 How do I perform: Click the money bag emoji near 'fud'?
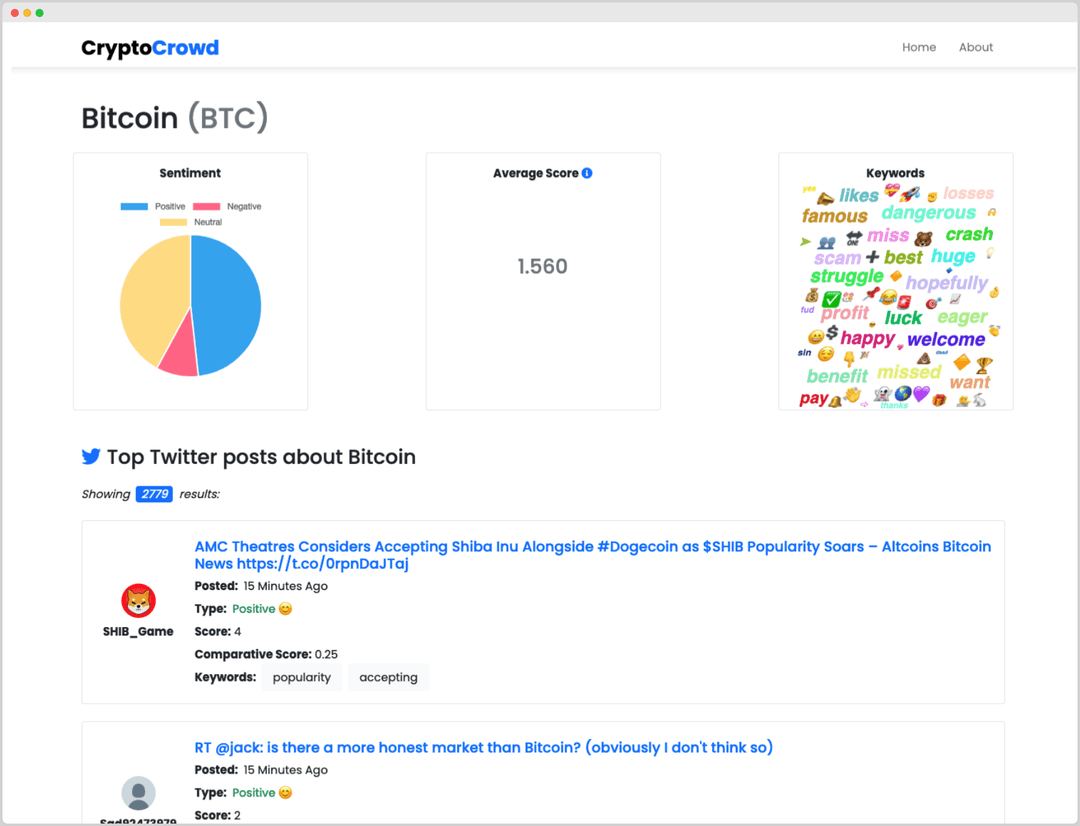(x=812, y=297)
